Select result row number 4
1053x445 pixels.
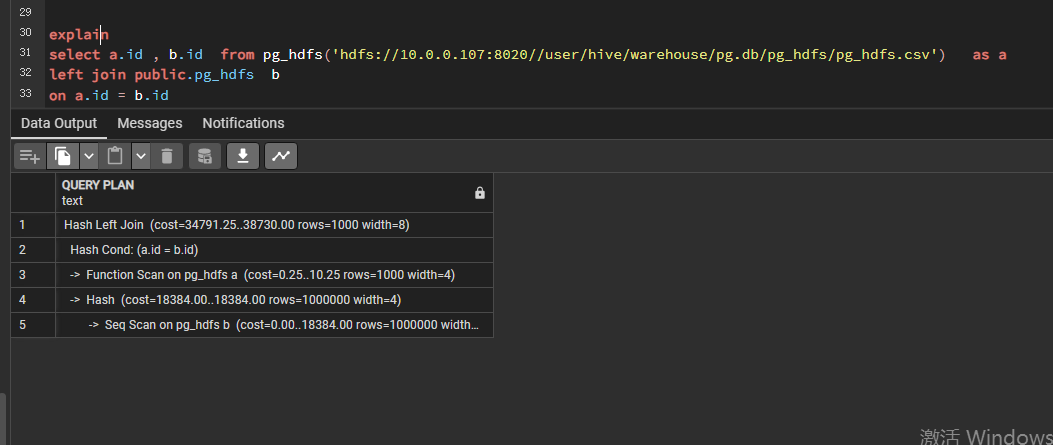(x=34, y=300)
